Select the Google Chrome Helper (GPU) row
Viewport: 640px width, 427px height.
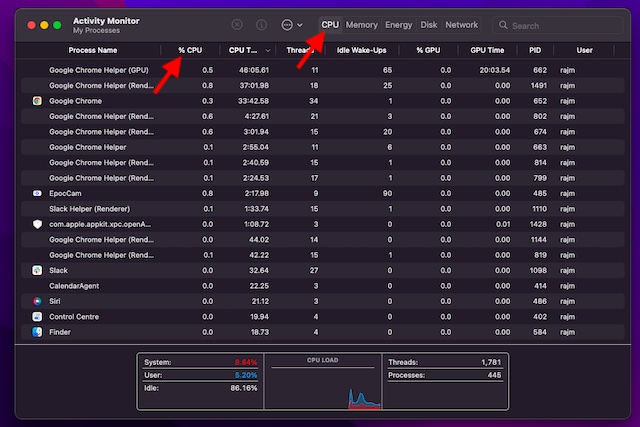(322, 70)
